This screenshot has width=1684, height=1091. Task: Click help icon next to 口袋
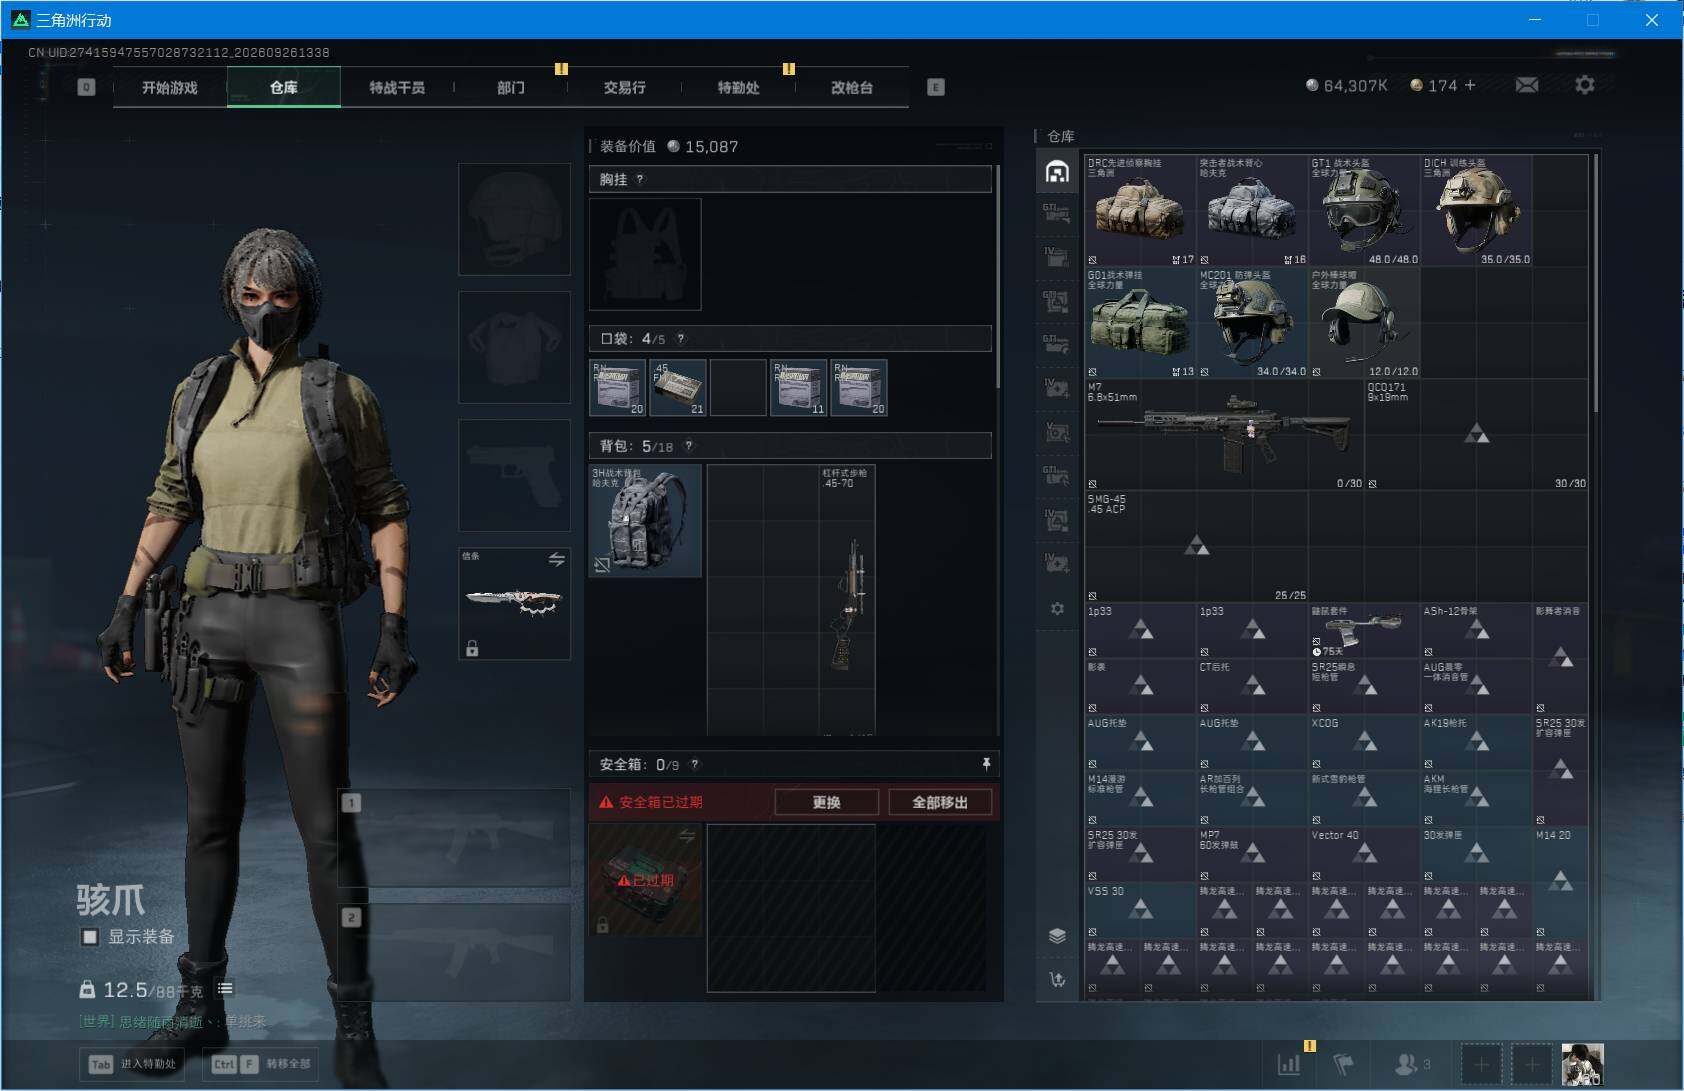[x=681, y=339]
